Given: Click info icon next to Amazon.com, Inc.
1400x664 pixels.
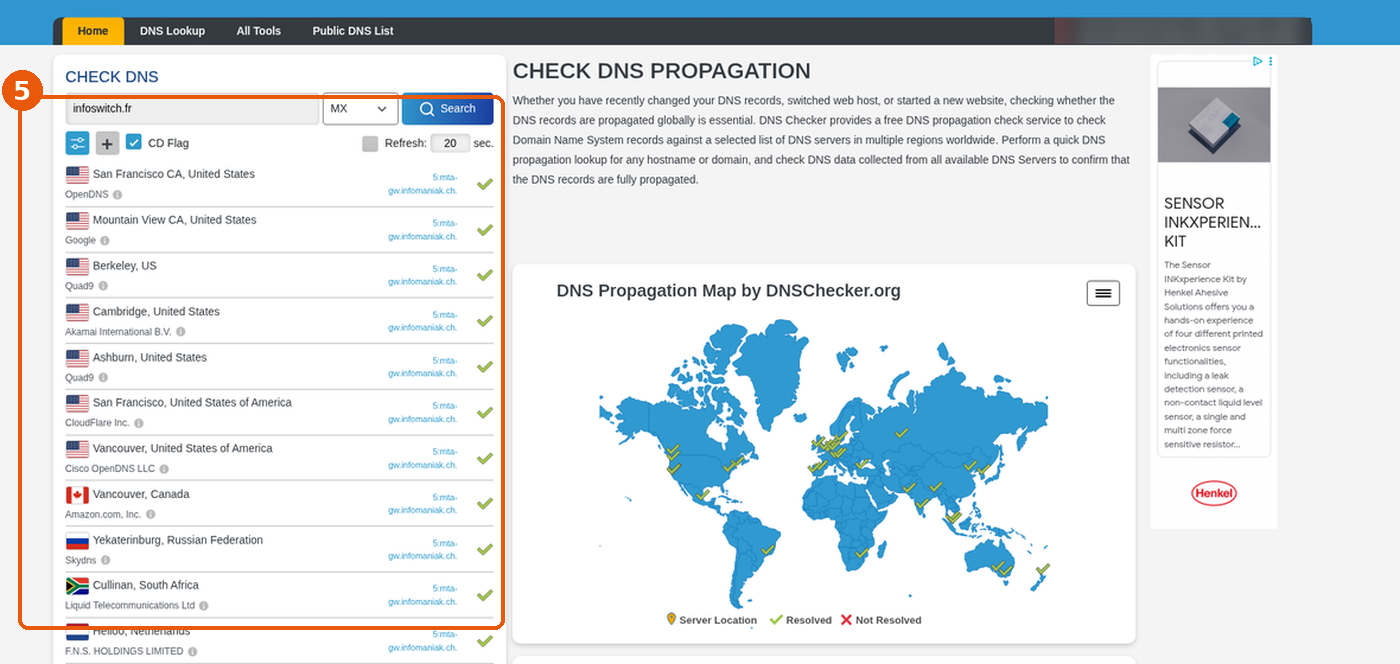Looking at the screenshot, I should pos(151,515).
